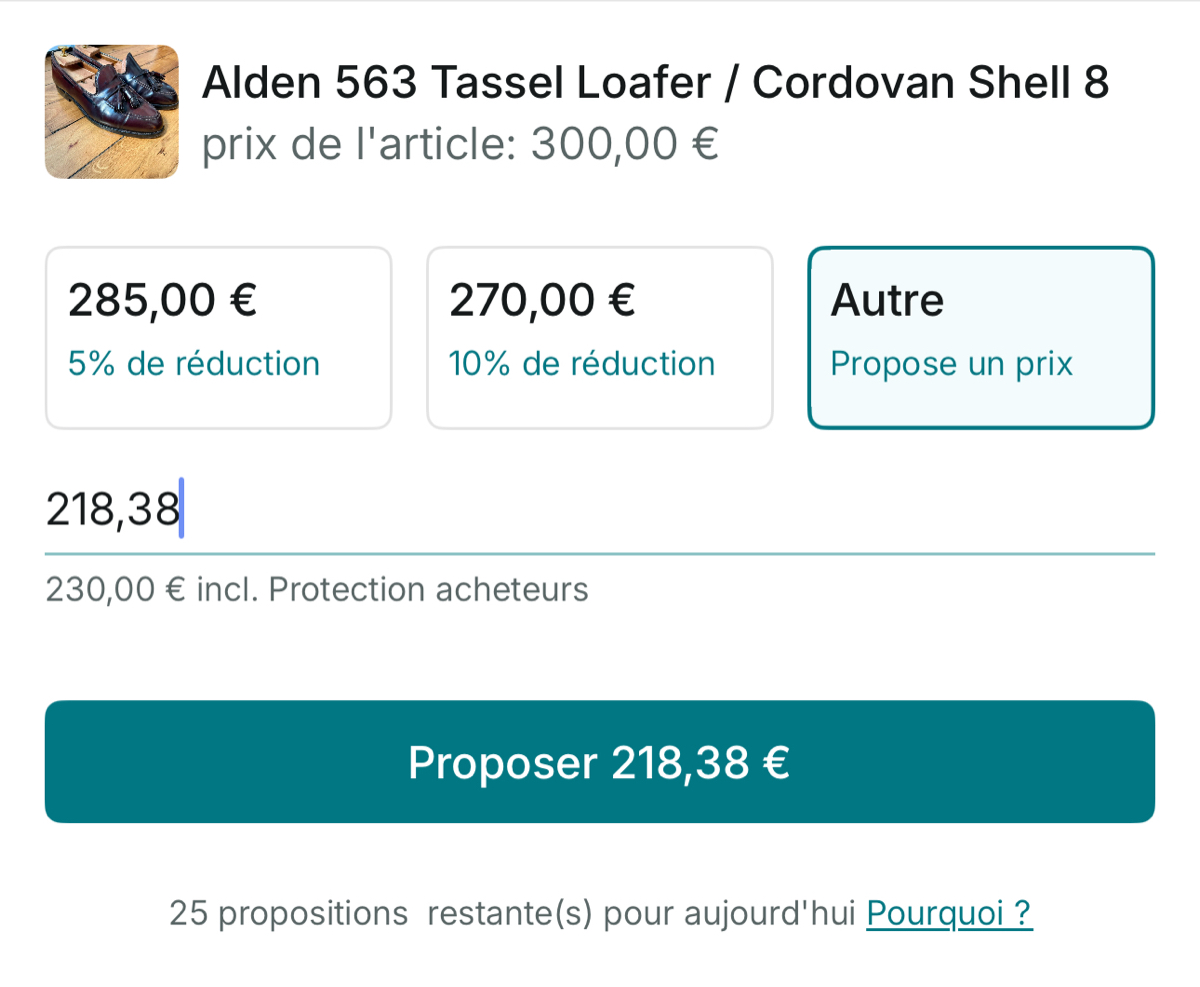Click the 25 propositions restante(s) text
The height and width of the screenshot is (987, 1200).
click(x=515, y=913)
